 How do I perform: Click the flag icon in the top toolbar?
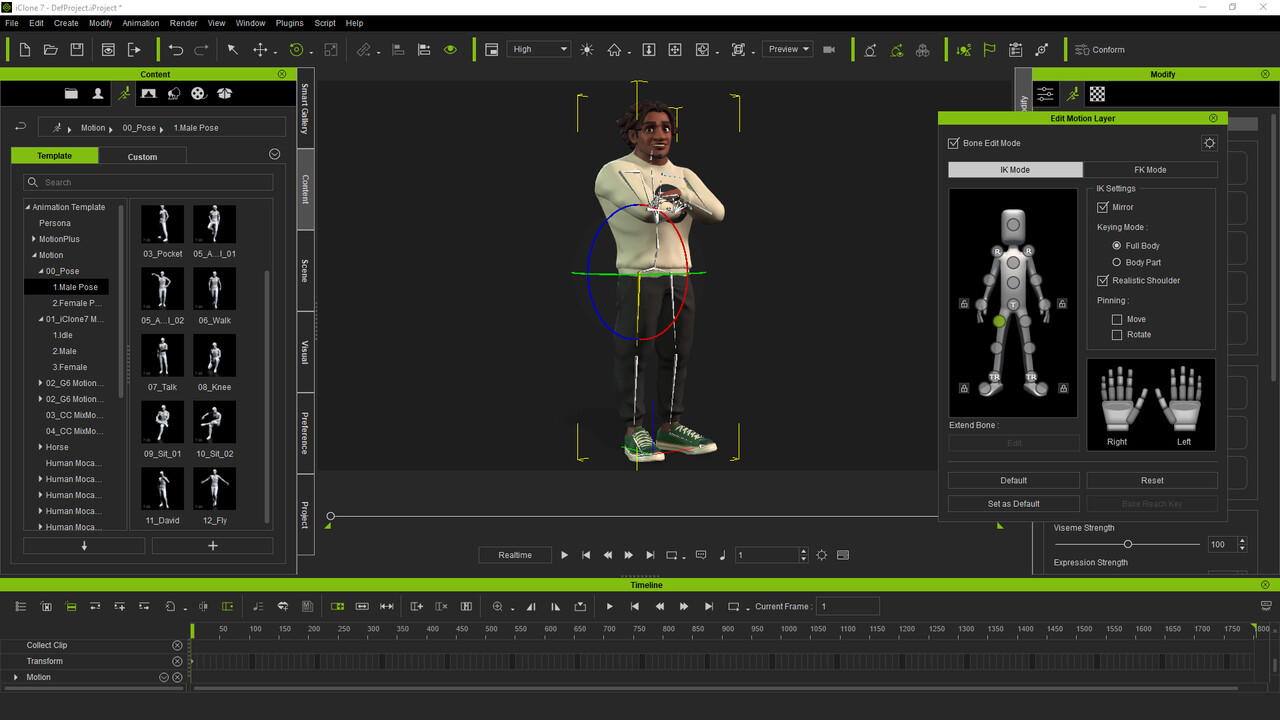pos(989,50)
